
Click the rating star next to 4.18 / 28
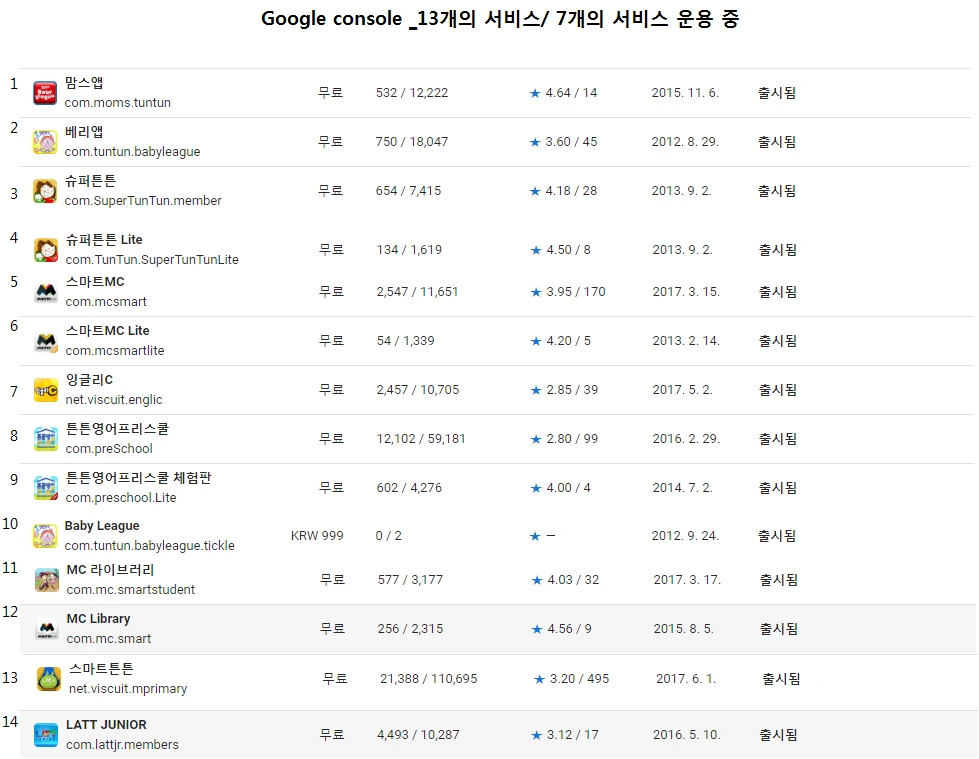click(x=535, y=191)
